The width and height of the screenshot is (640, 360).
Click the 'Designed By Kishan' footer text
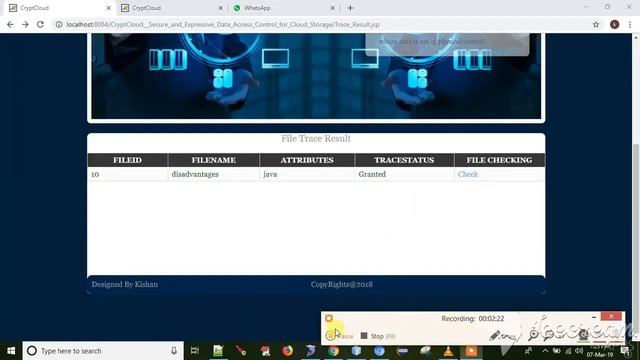coord(124,284)
